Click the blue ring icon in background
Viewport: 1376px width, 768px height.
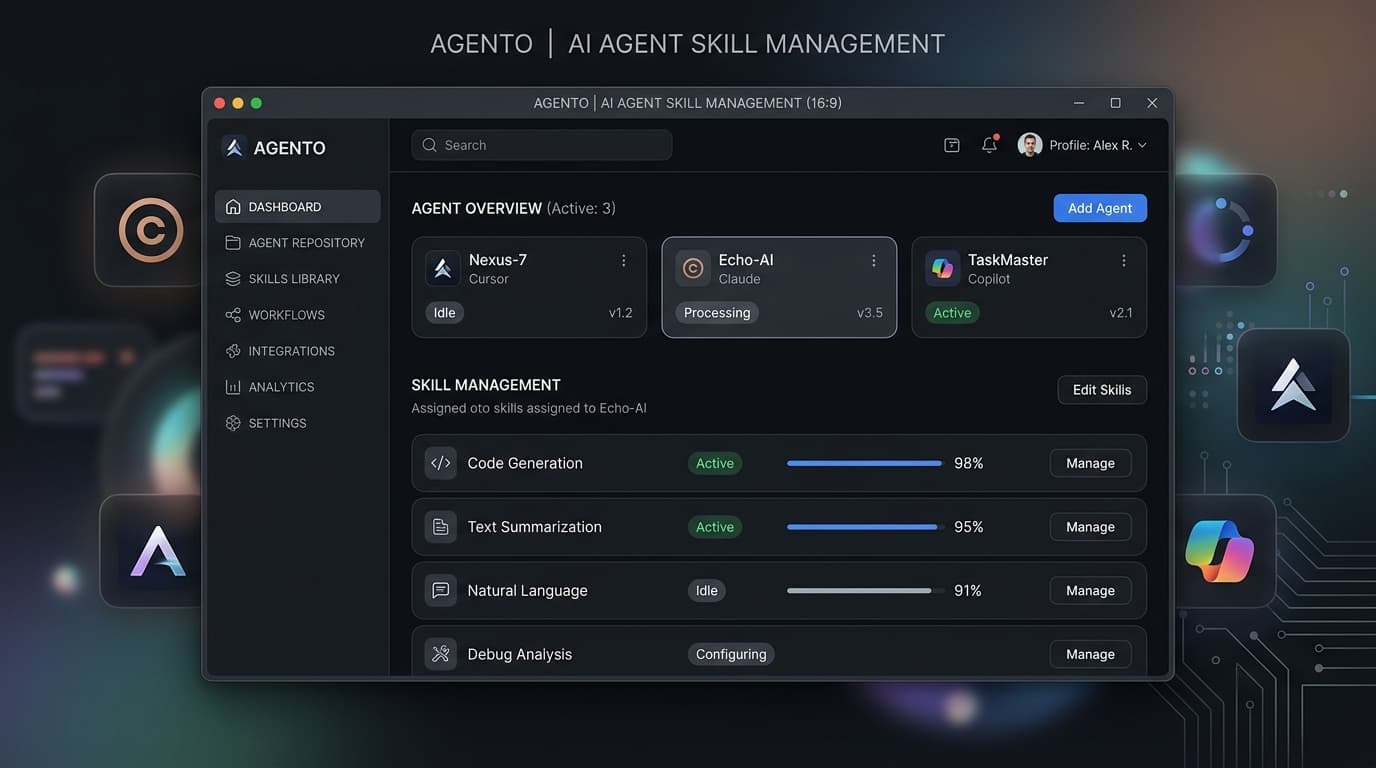(1222, 230)
